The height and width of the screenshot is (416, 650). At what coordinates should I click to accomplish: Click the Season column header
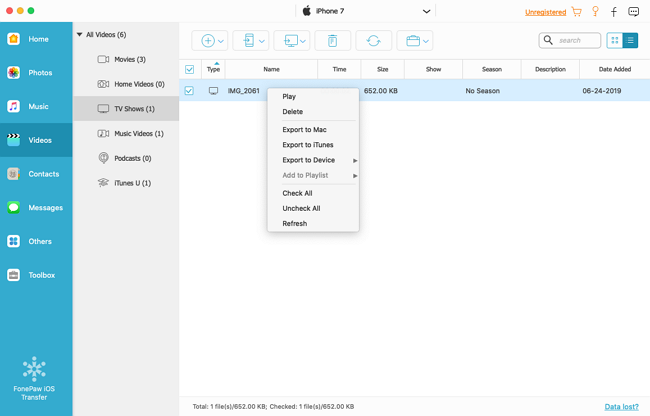492,70
